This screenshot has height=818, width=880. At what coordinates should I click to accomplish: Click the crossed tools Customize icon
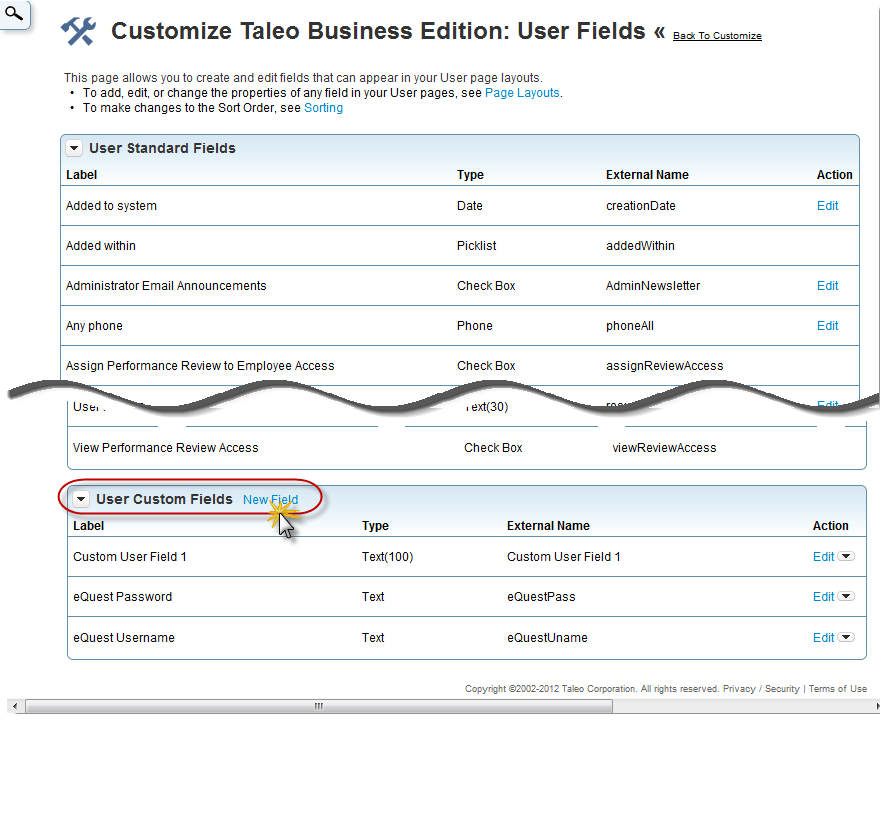click(79, 31)
